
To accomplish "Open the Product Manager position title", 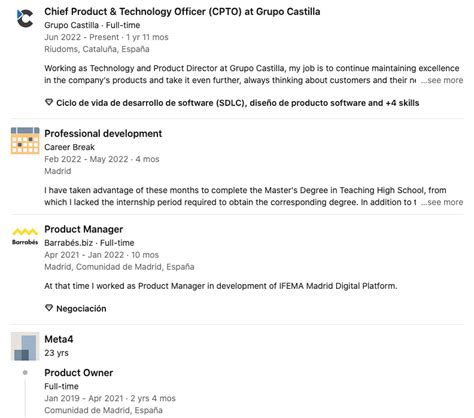I will coord(84,229).
